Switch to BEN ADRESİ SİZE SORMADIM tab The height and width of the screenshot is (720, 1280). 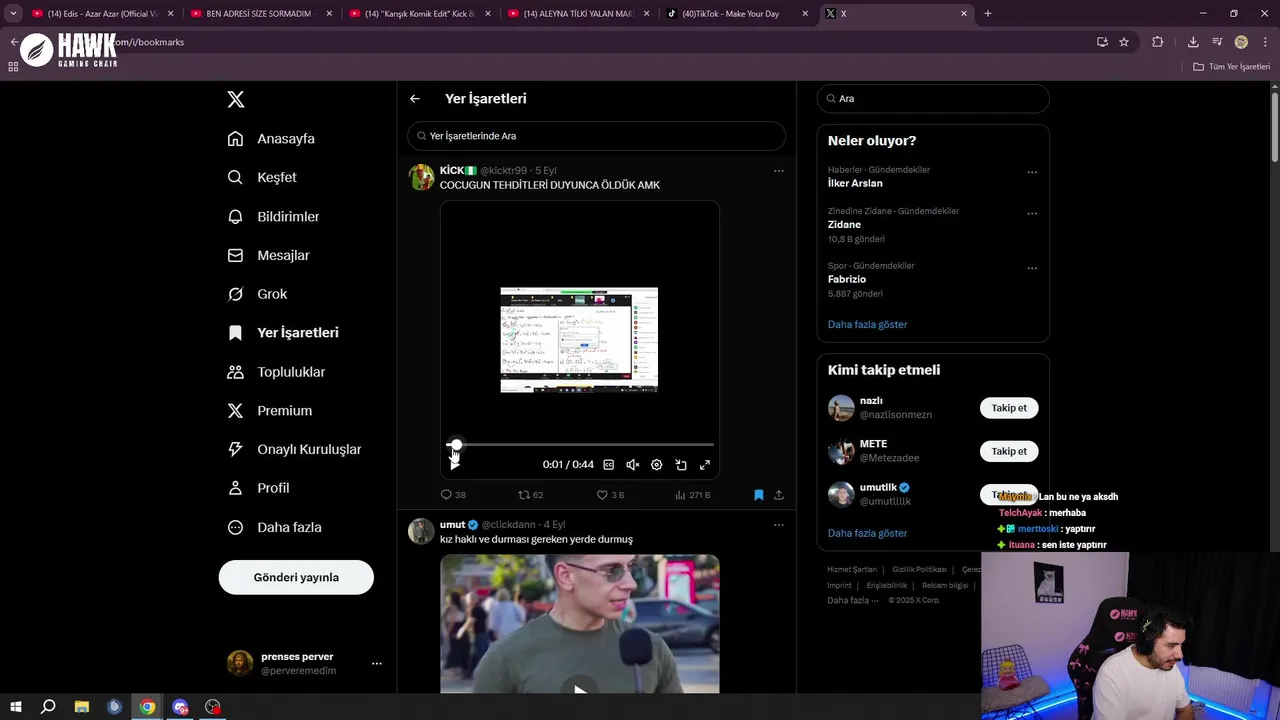pyautogui.click(x=260, y=14)
